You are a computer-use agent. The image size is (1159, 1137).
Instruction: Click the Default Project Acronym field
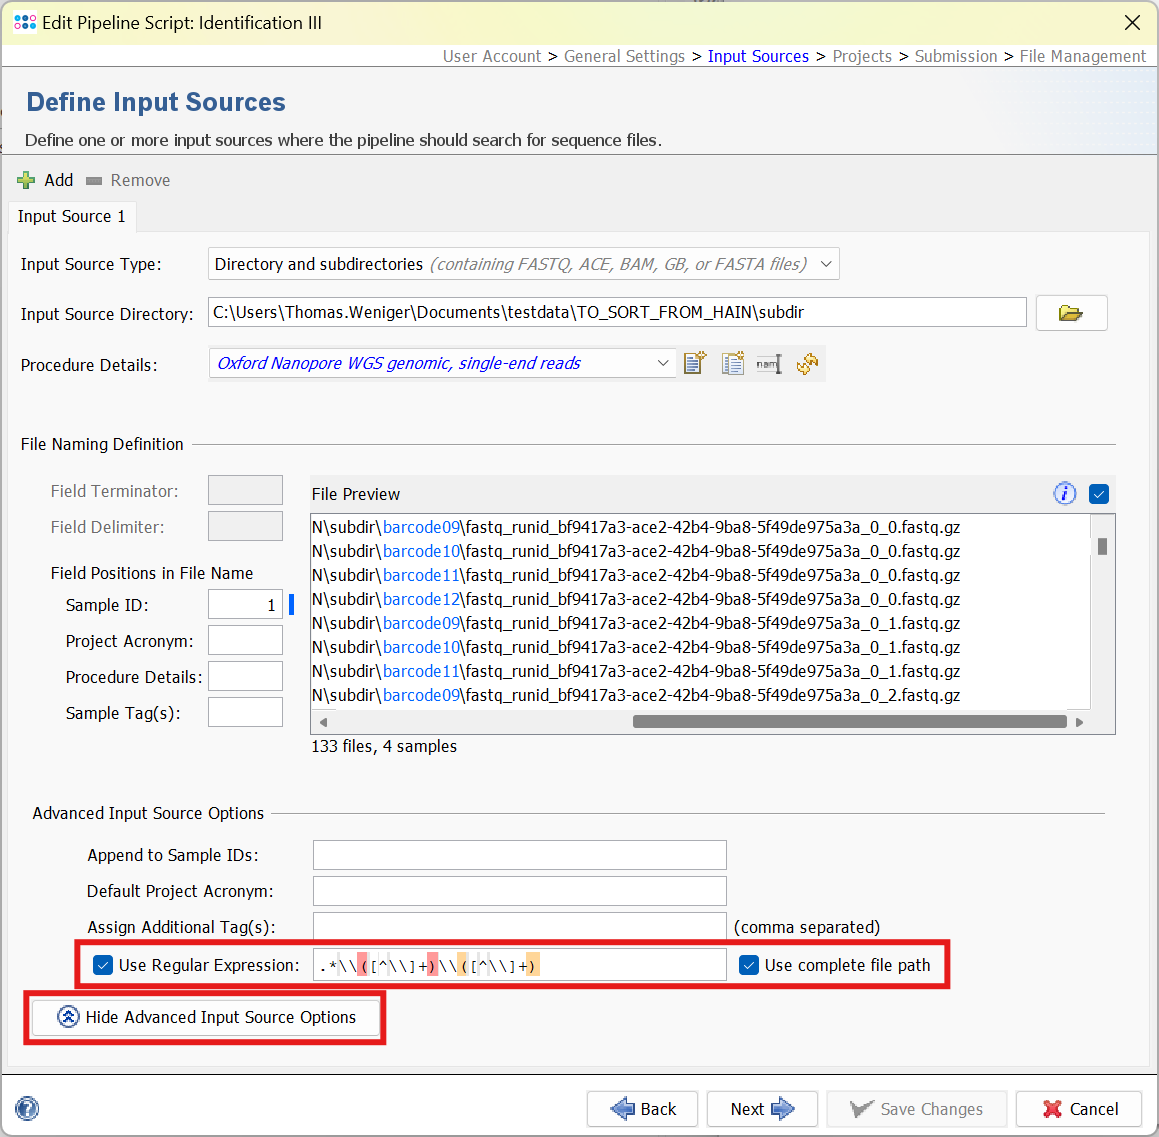520,891
